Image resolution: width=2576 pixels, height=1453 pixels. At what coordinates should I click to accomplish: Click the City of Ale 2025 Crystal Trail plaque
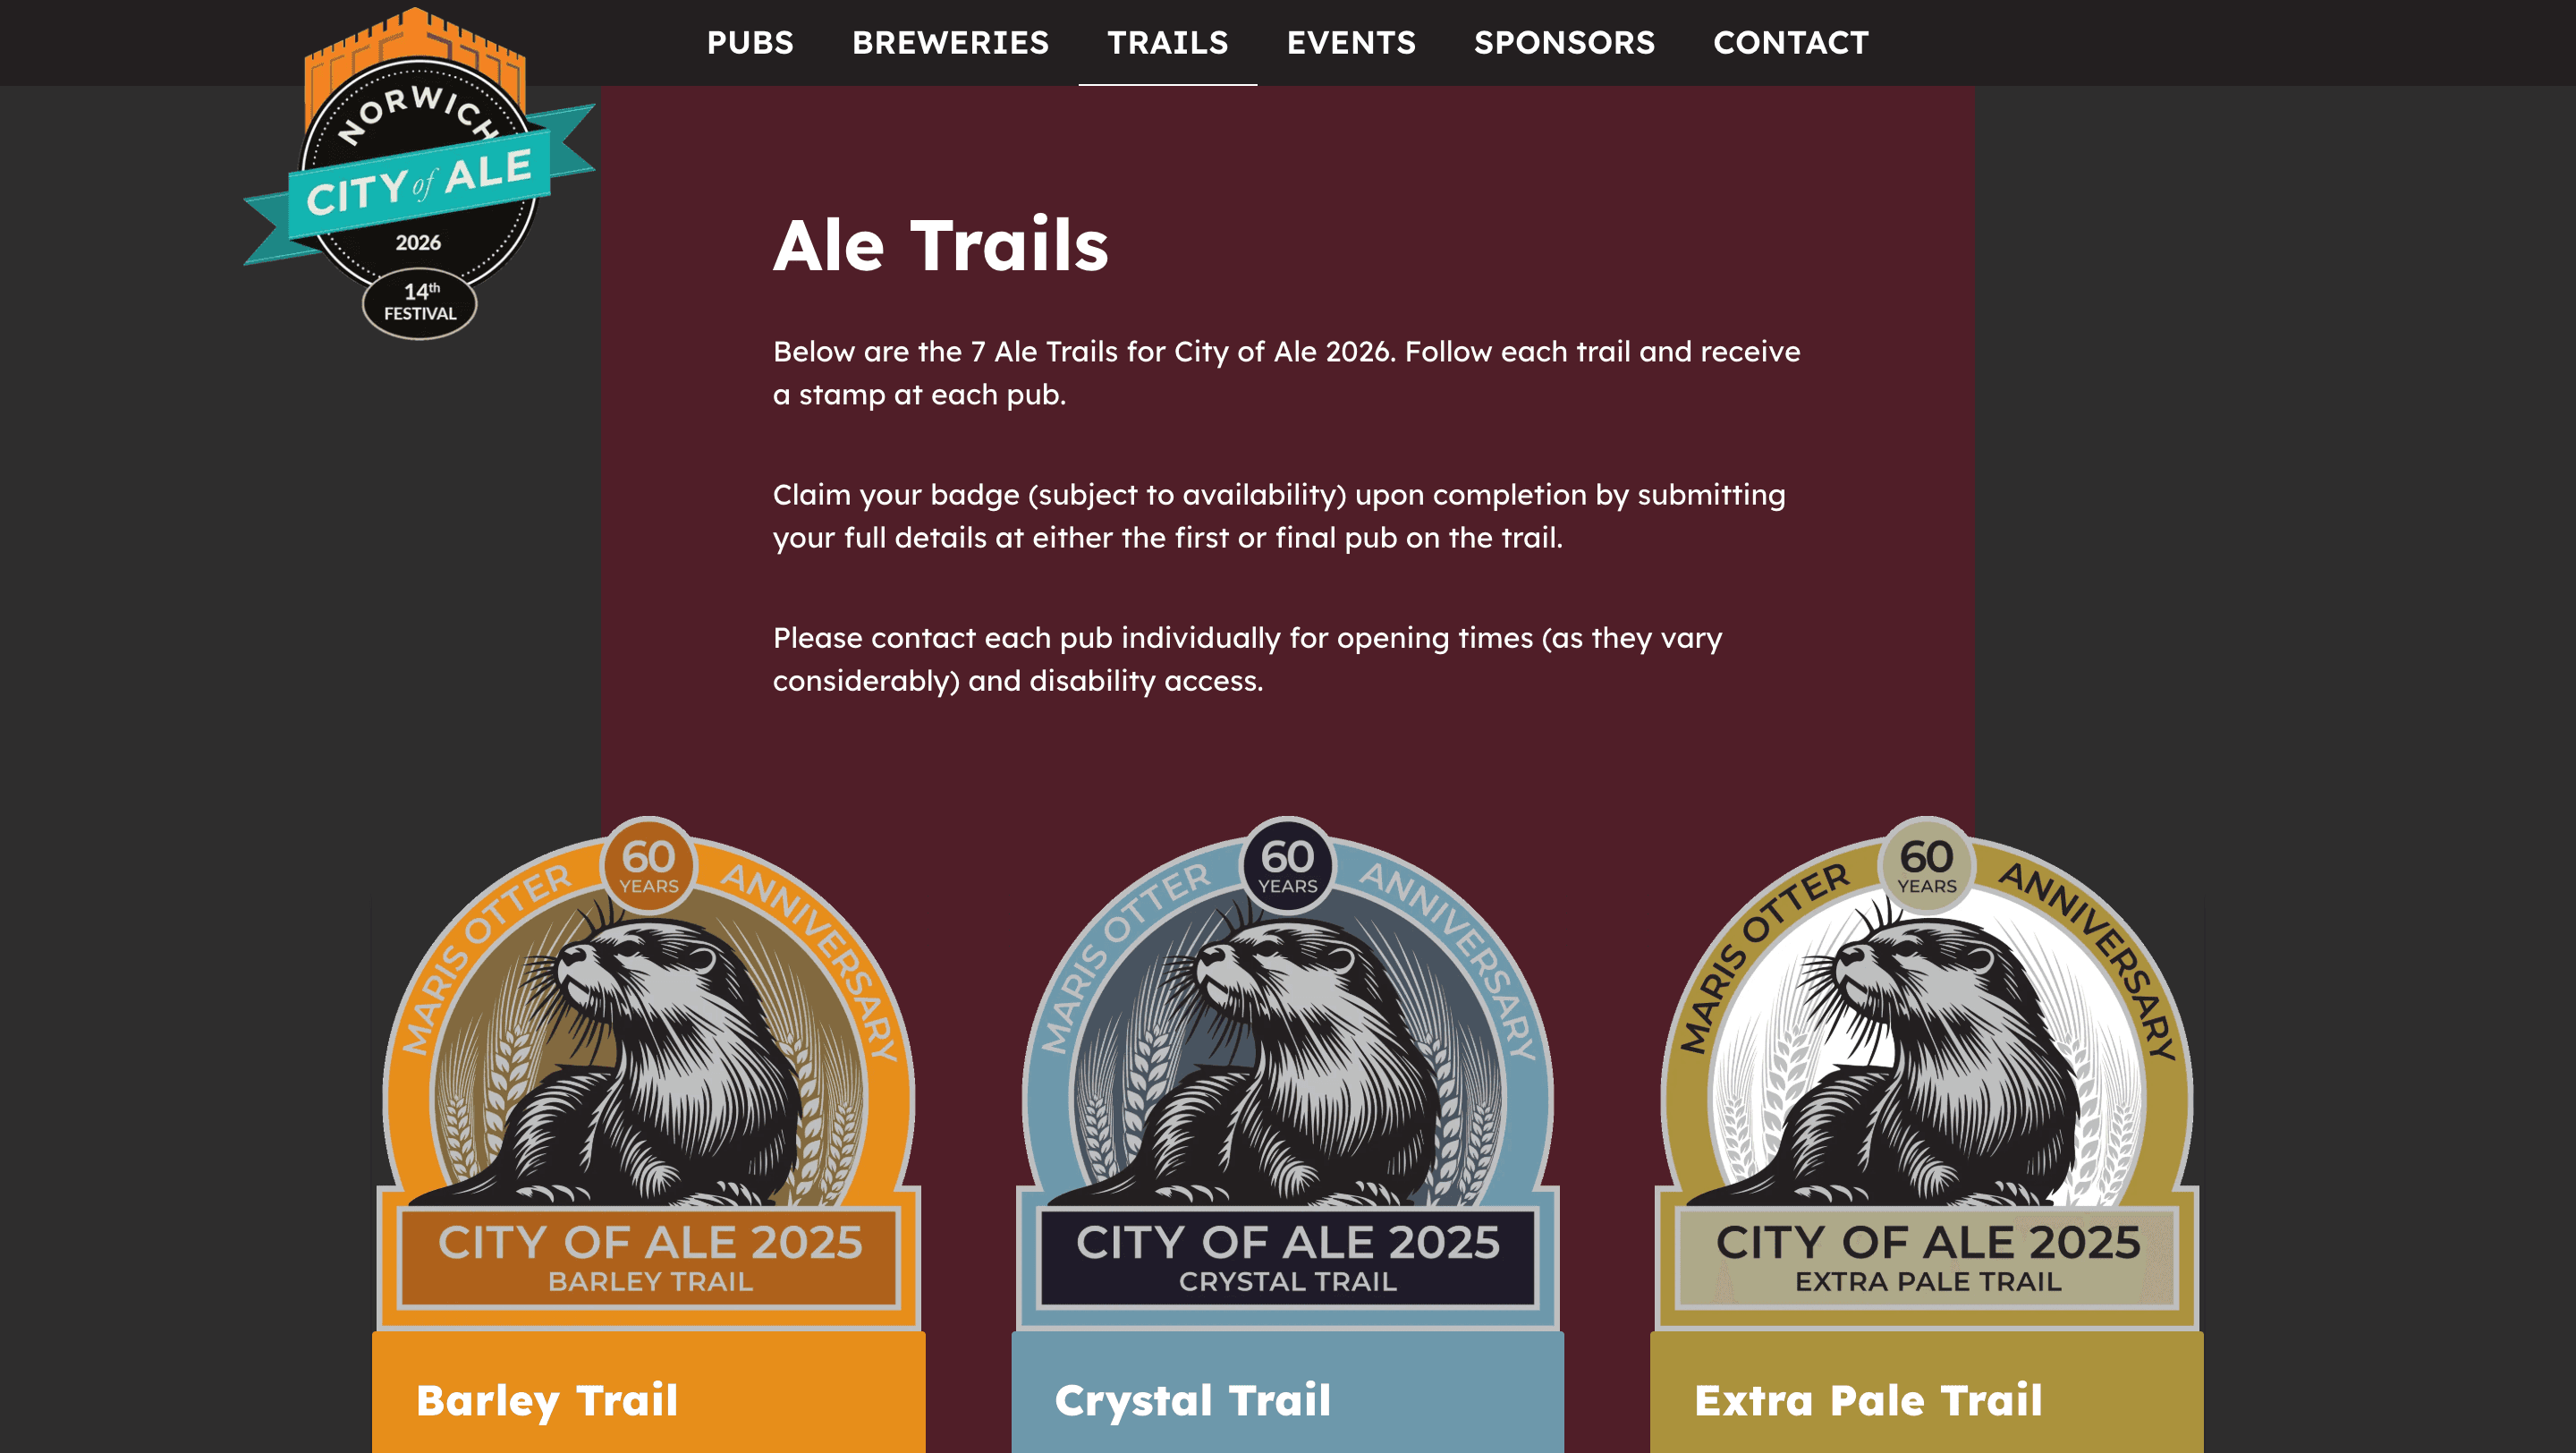click(1288, 1258)
